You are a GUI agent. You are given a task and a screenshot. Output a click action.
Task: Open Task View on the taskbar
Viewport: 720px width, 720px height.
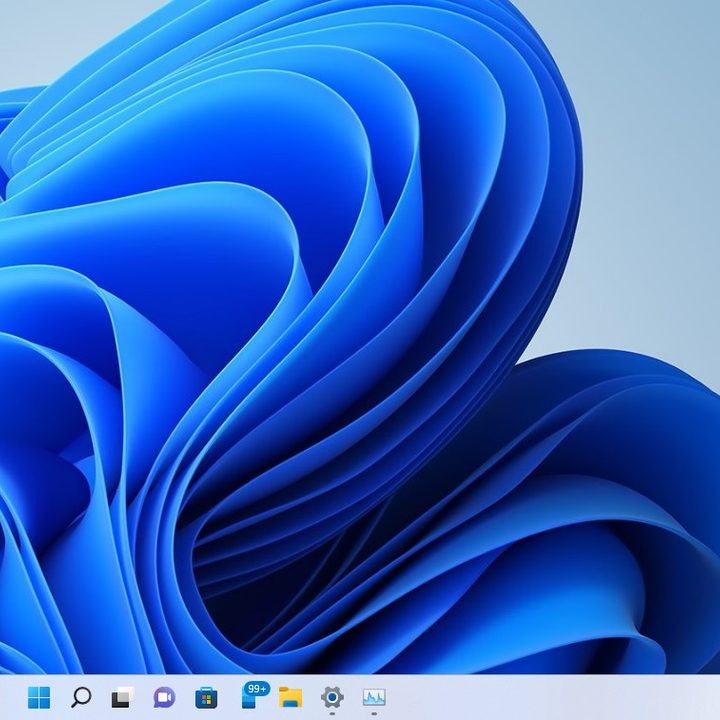(x=123, y=698)
